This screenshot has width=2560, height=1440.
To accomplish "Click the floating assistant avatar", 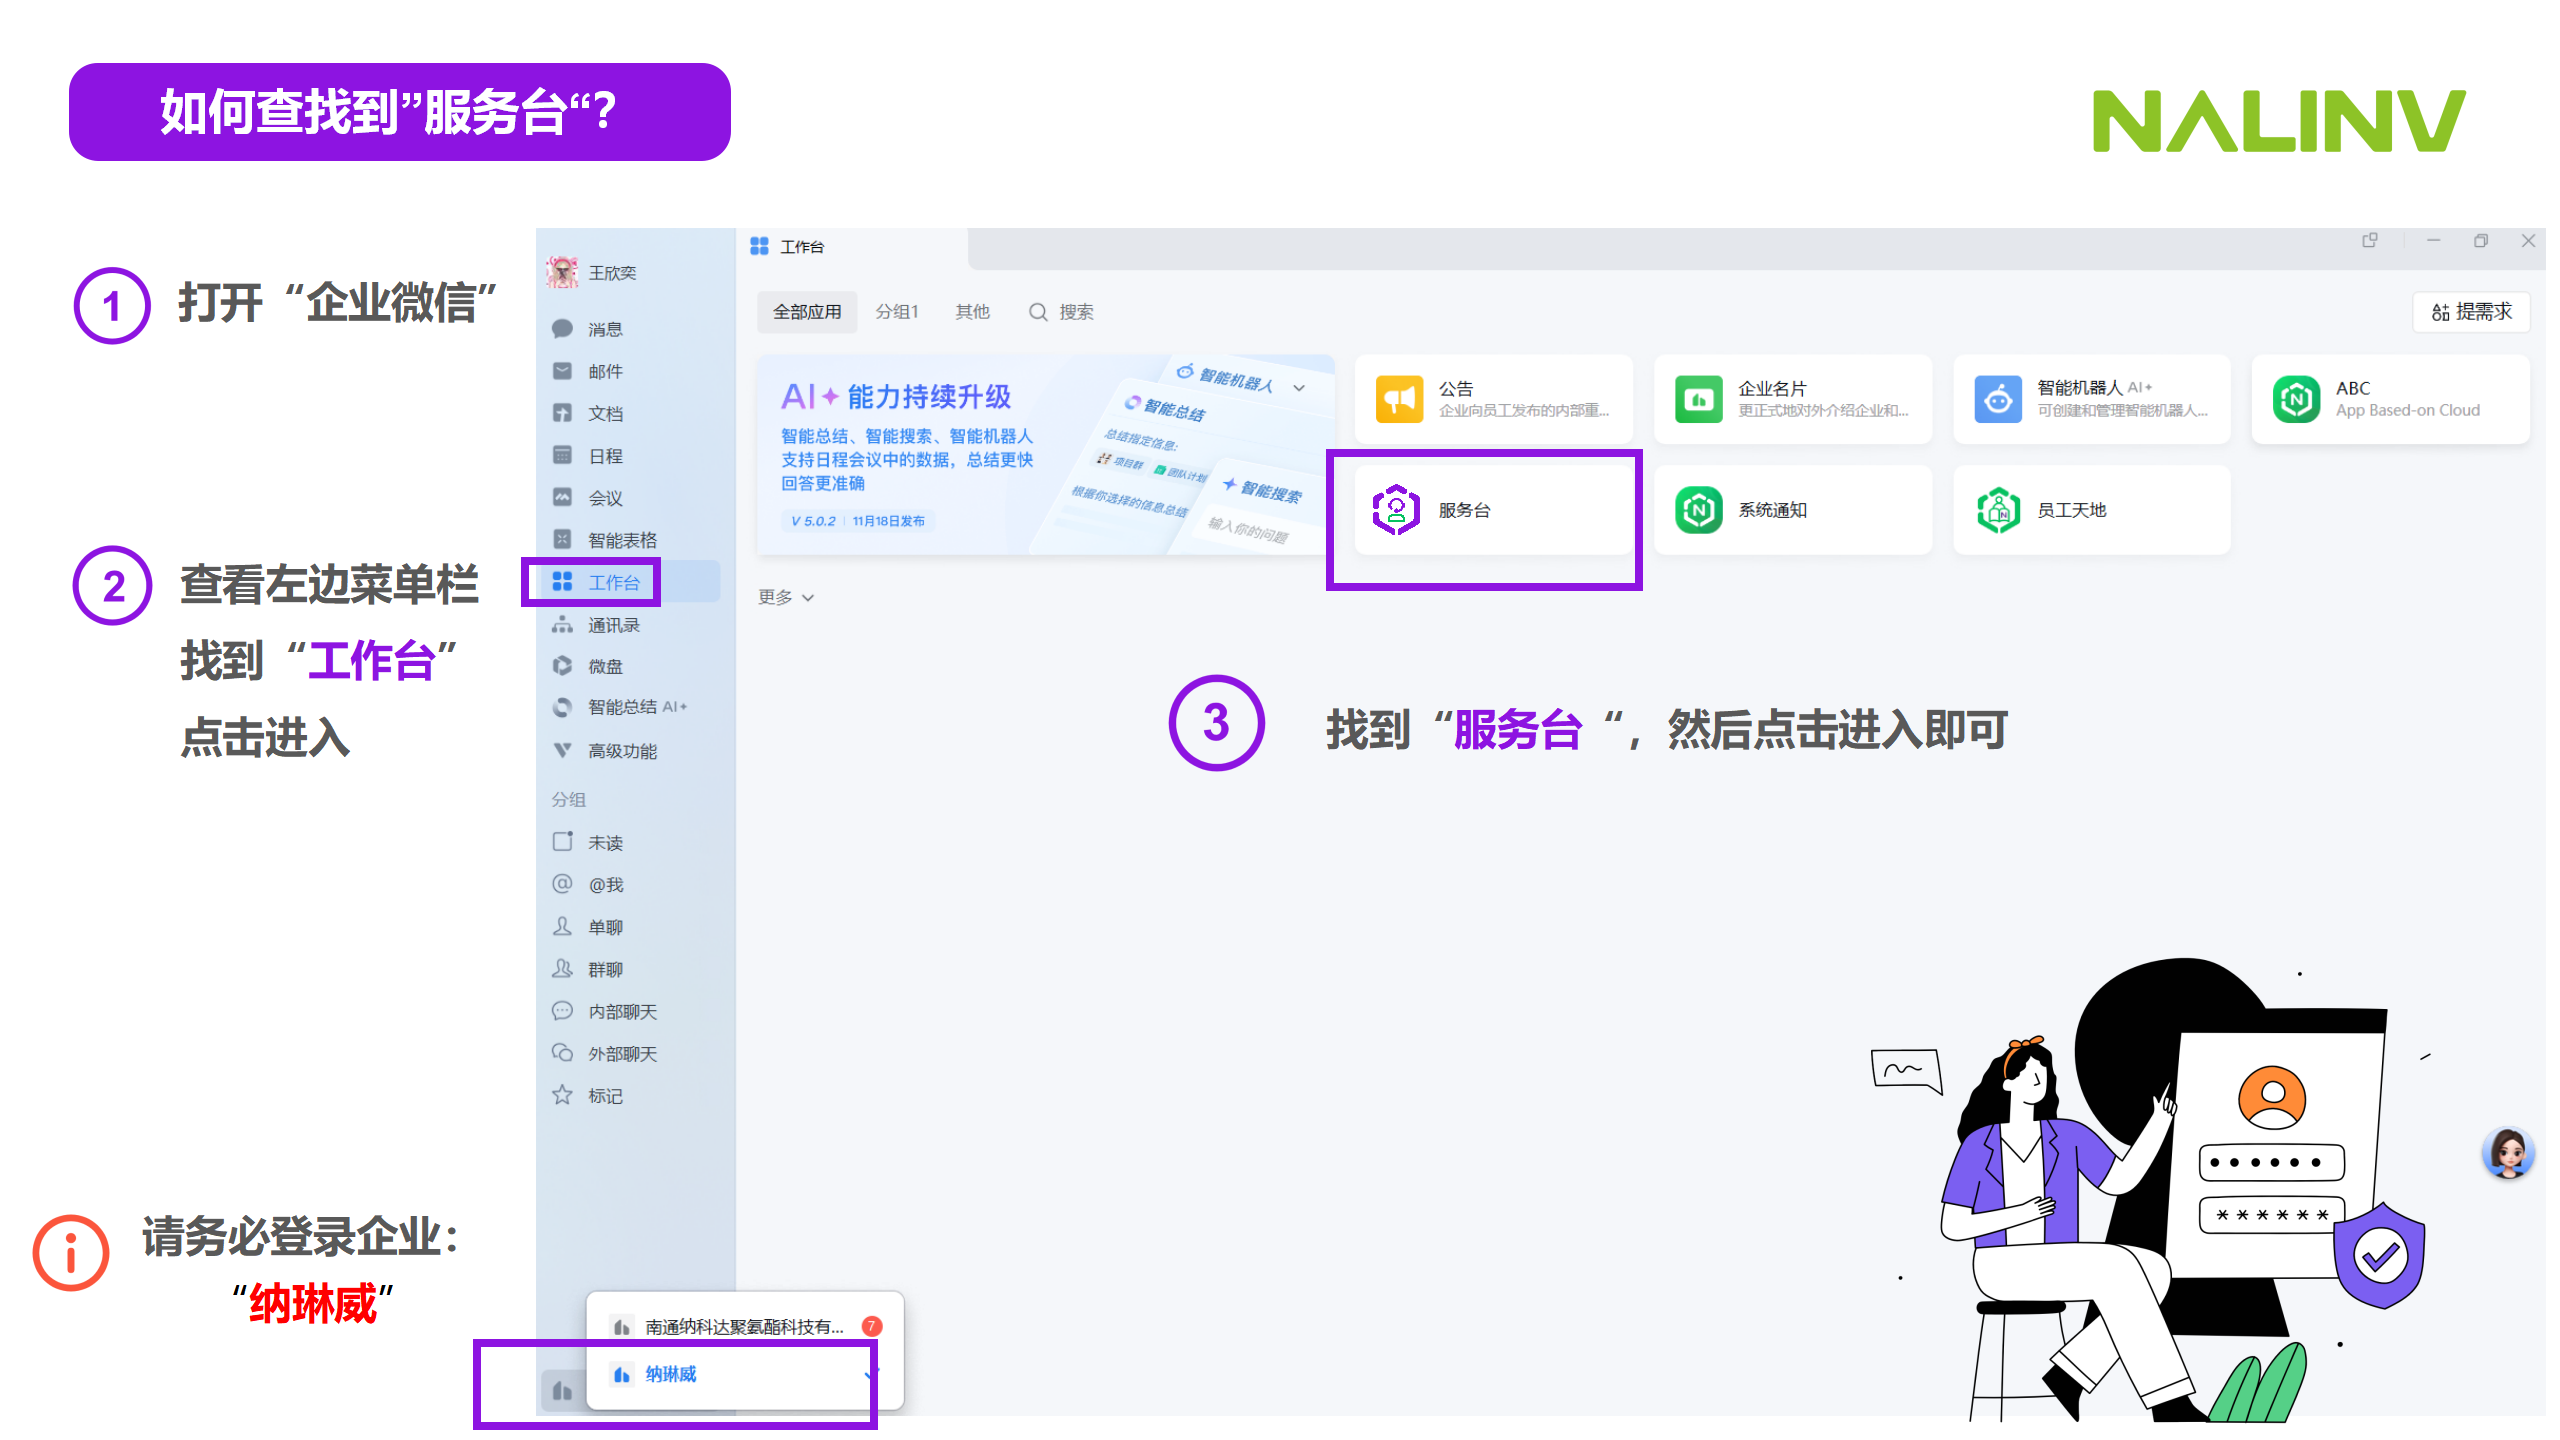I will tap(2507, 1153).
